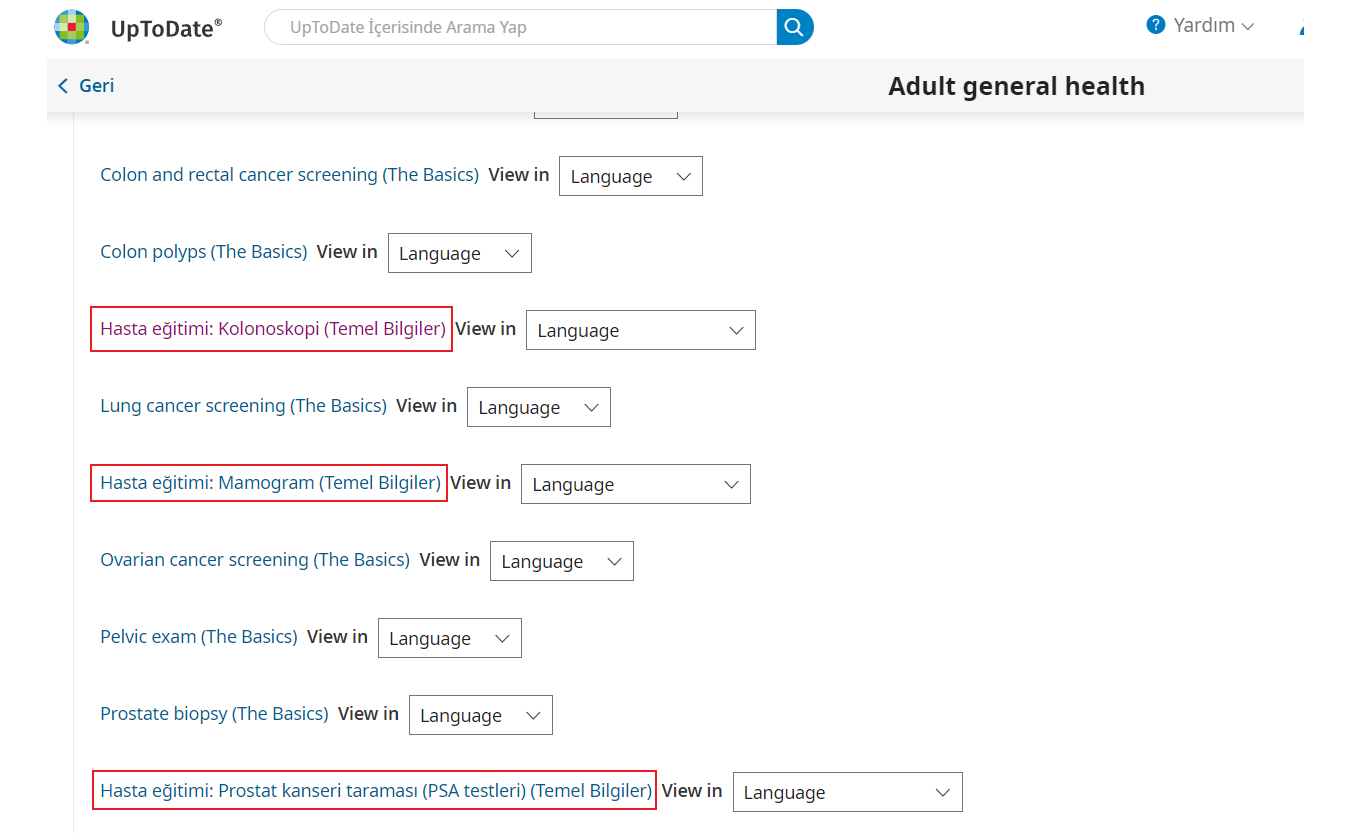Open Prostat kanseri taraması (PSA testleri) link
The width and height of the screenshot is (1350, 833).
(376, 791)
